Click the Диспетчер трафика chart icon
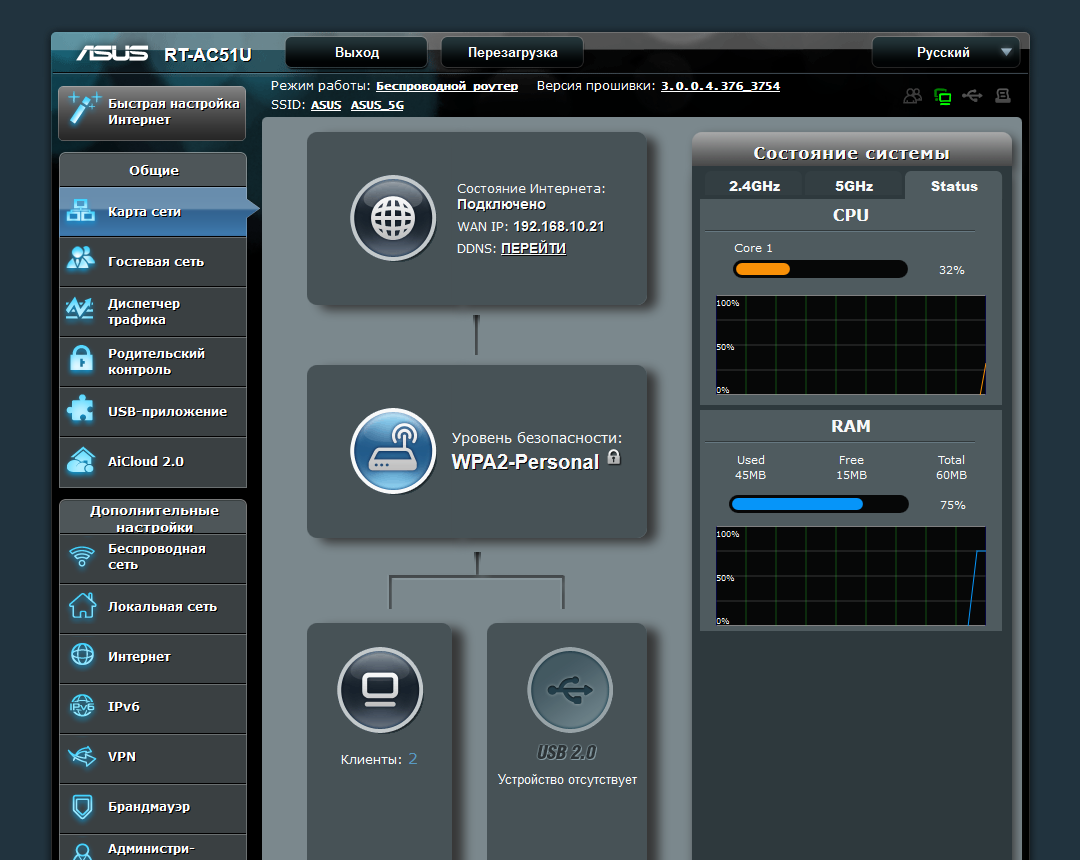Image resolution: width=1080 pixels, height=860 pixels. [x=80, y=309]
